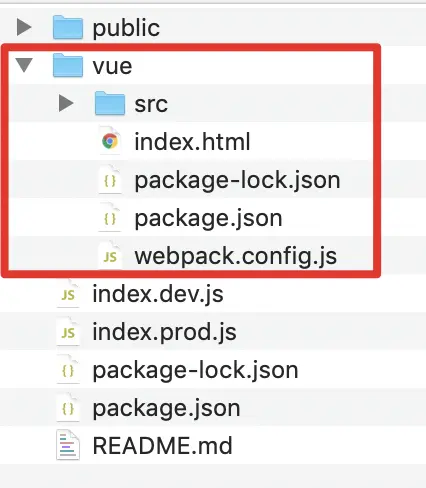Select the index.html file name
Screen dimensions: 426x488
coord(192,142)
